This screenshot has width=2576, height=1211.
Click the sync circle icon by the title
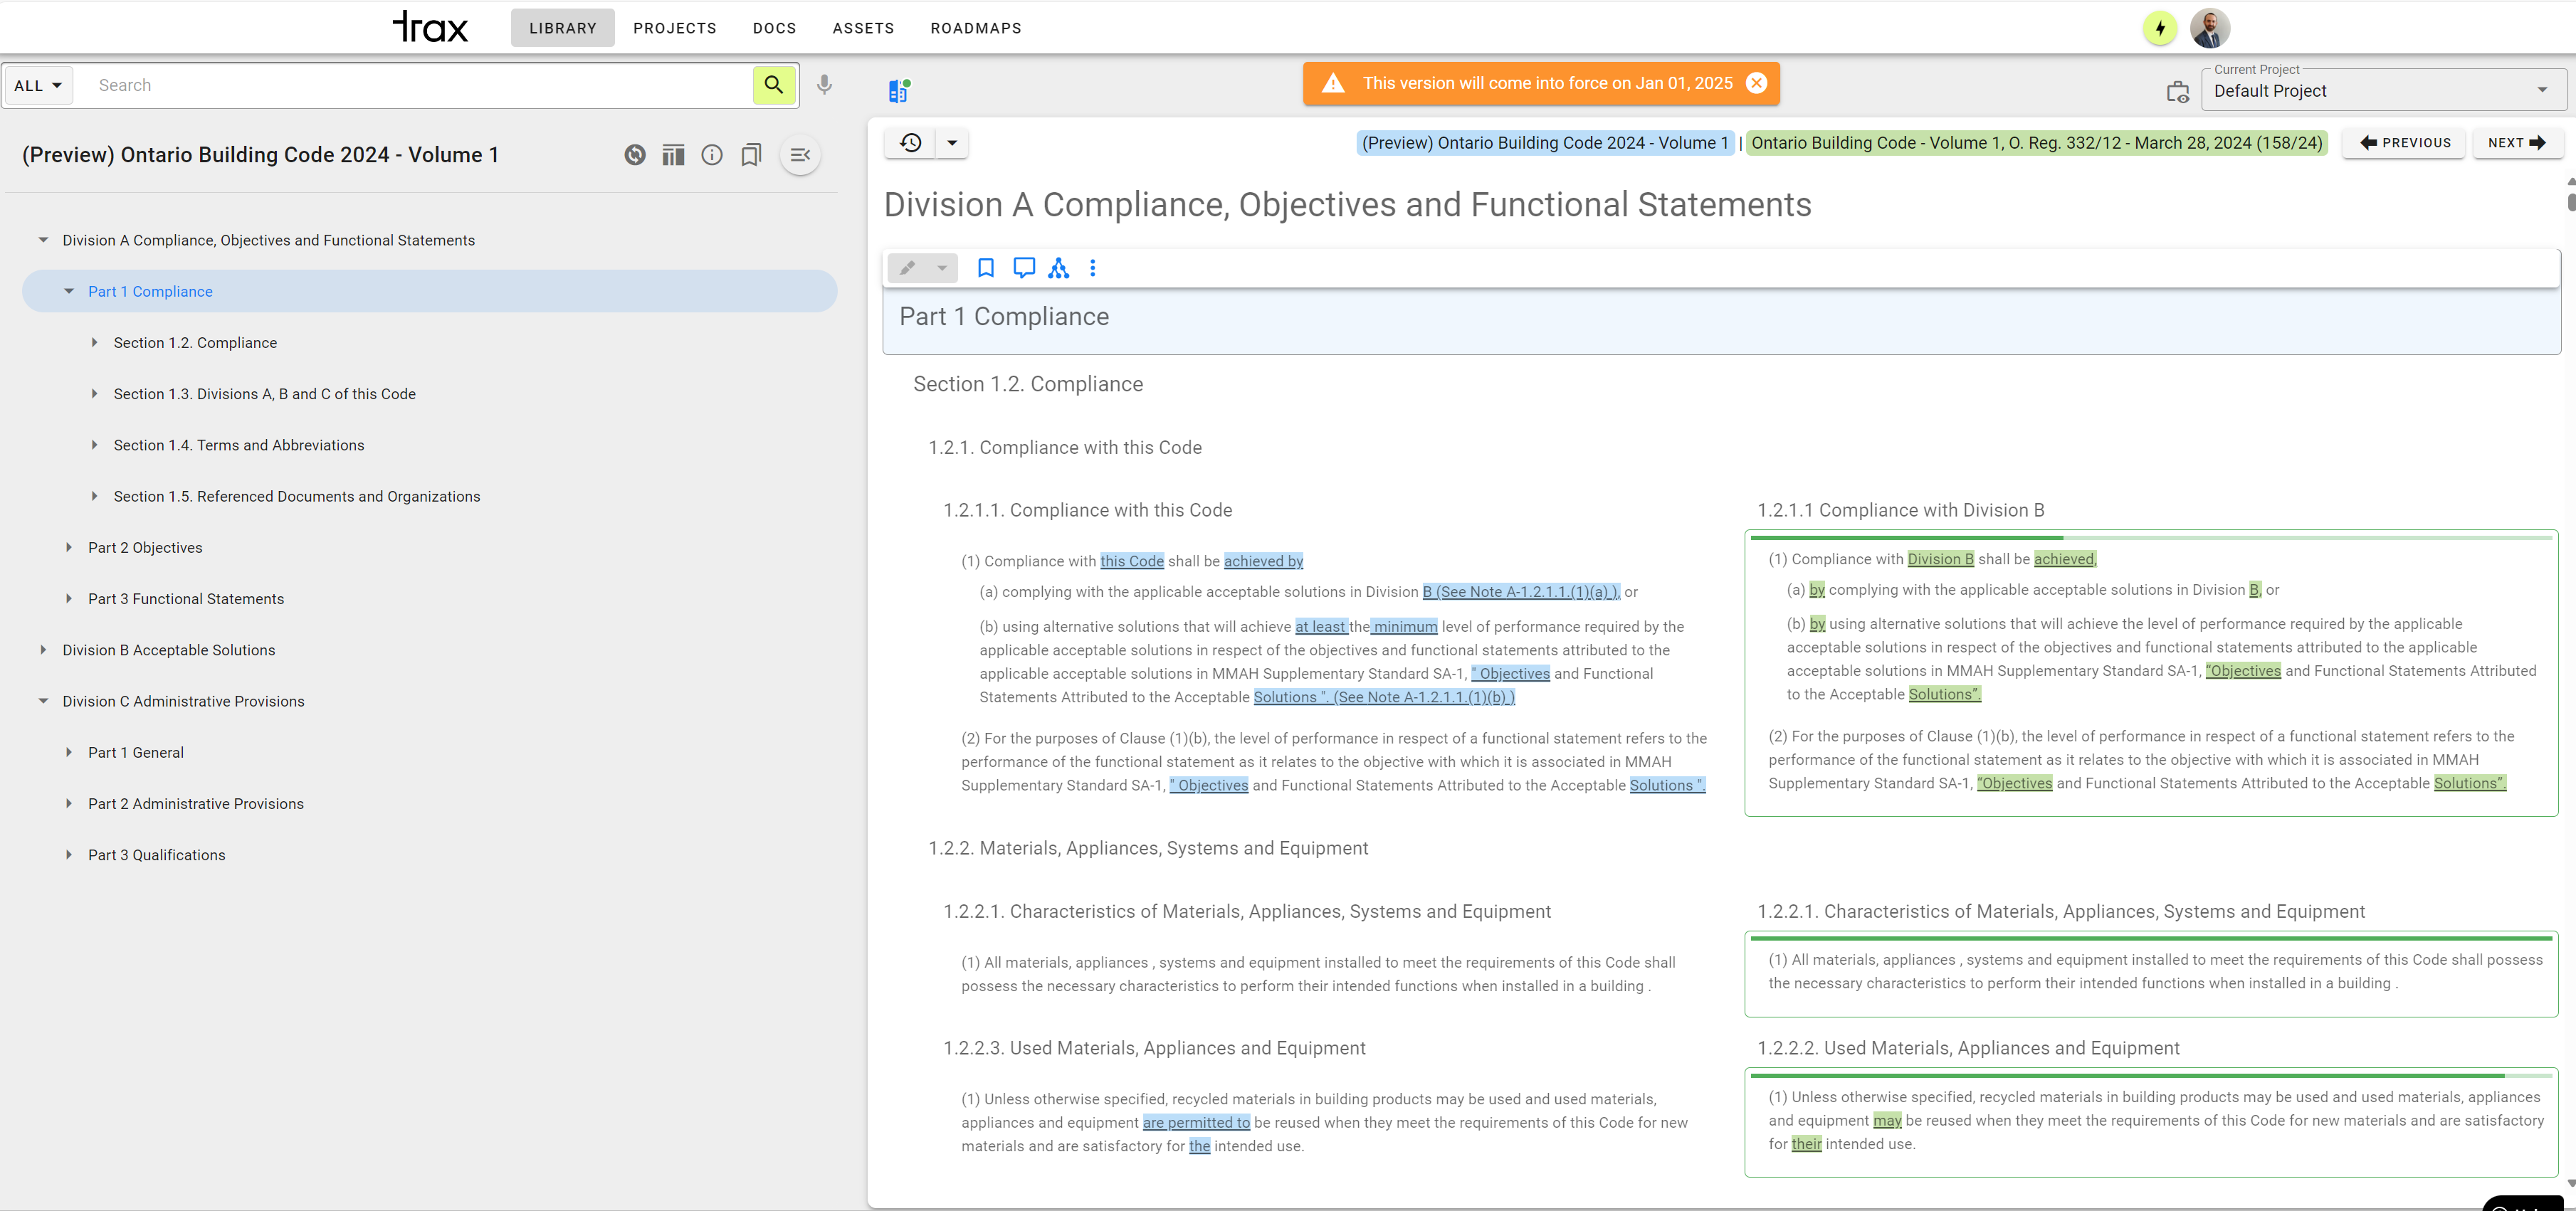click(635, 155)
